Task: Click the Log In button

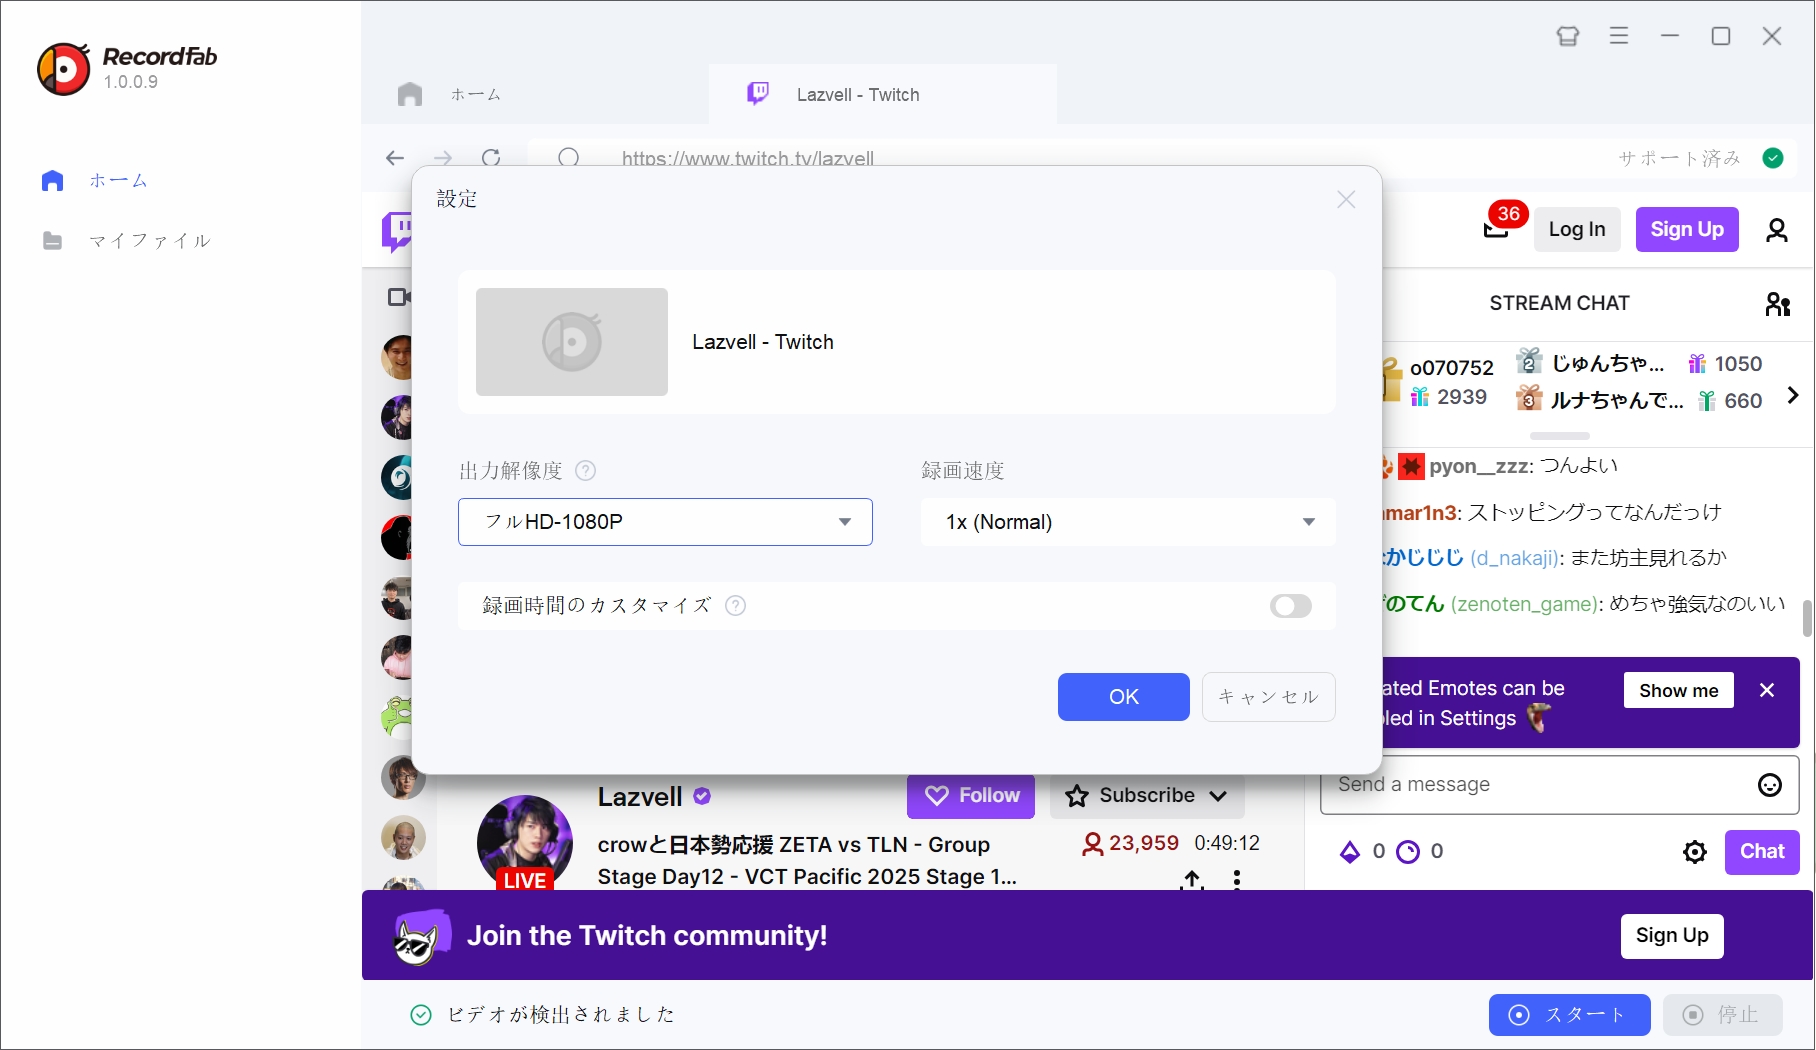Action: (1577, 230)
